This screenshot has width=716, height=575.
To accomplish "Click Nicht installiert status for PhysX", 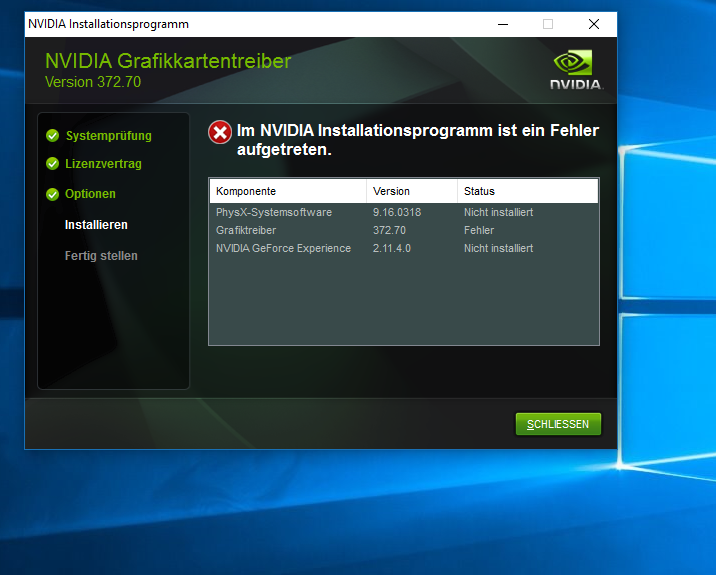I will (499, 212).
